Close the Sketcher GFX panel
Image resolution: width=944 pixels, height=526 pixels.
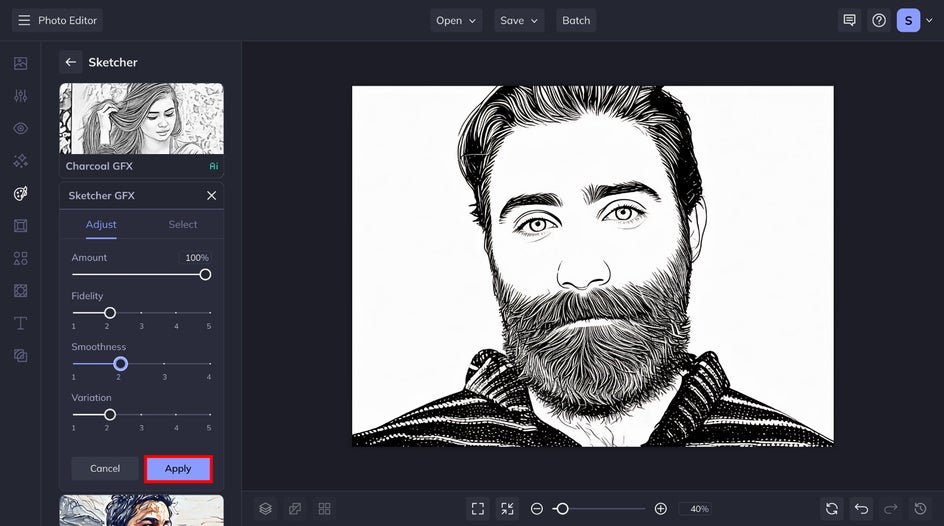click(x=211, y=196)
